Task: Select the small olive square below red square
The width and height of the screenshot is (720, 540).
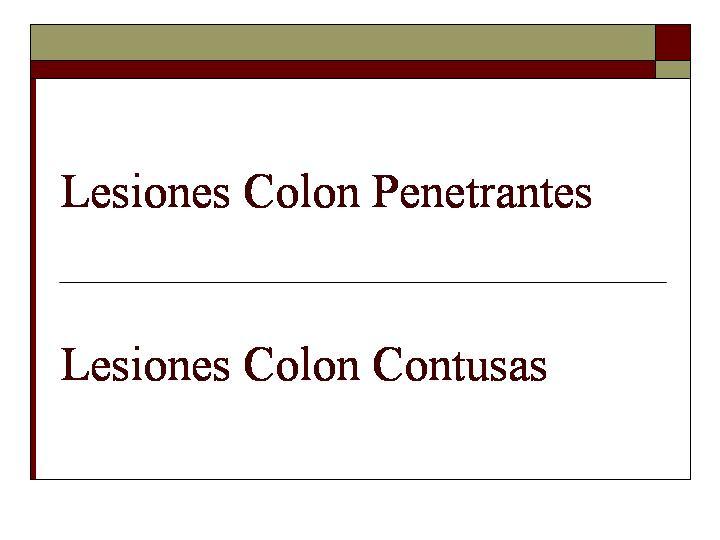Action: [673, 70]
